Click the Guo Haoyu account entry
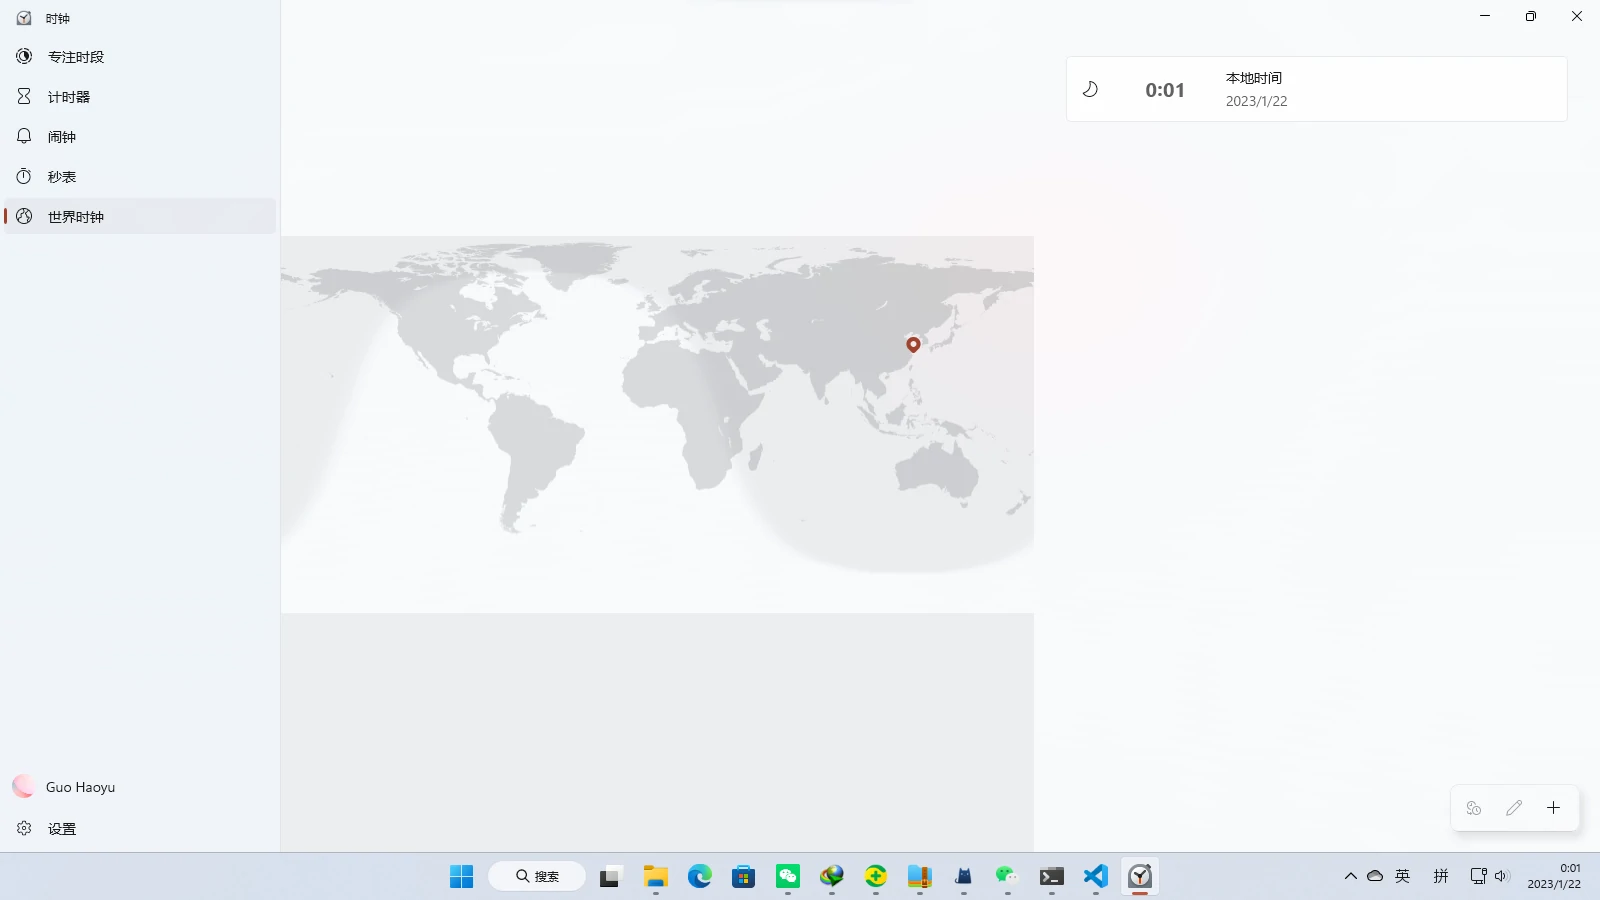This screenshot has height=900, width=1600. click(80, 787)
